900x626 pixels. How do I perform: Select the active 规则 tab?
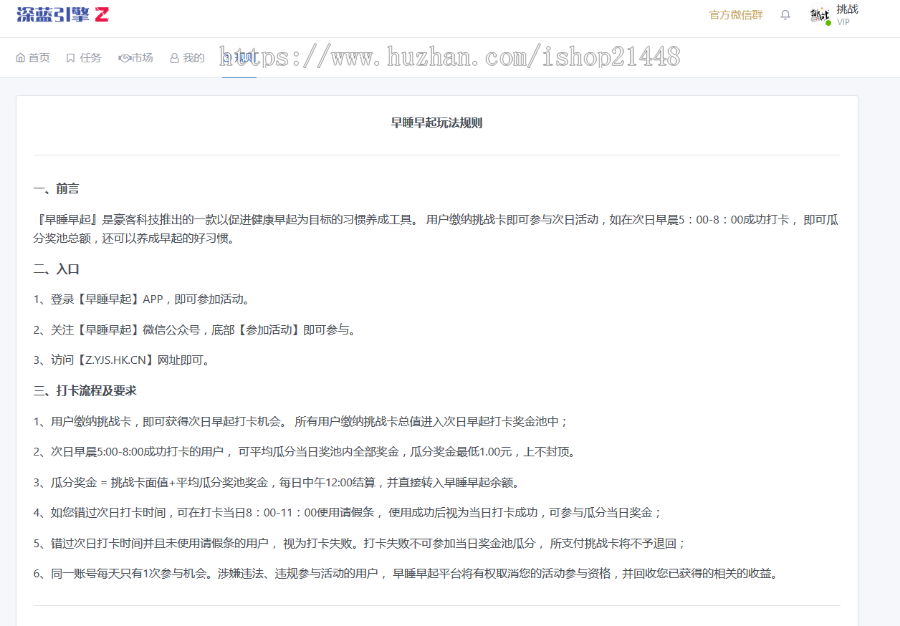pyautogui.click(x=238, y=58)
